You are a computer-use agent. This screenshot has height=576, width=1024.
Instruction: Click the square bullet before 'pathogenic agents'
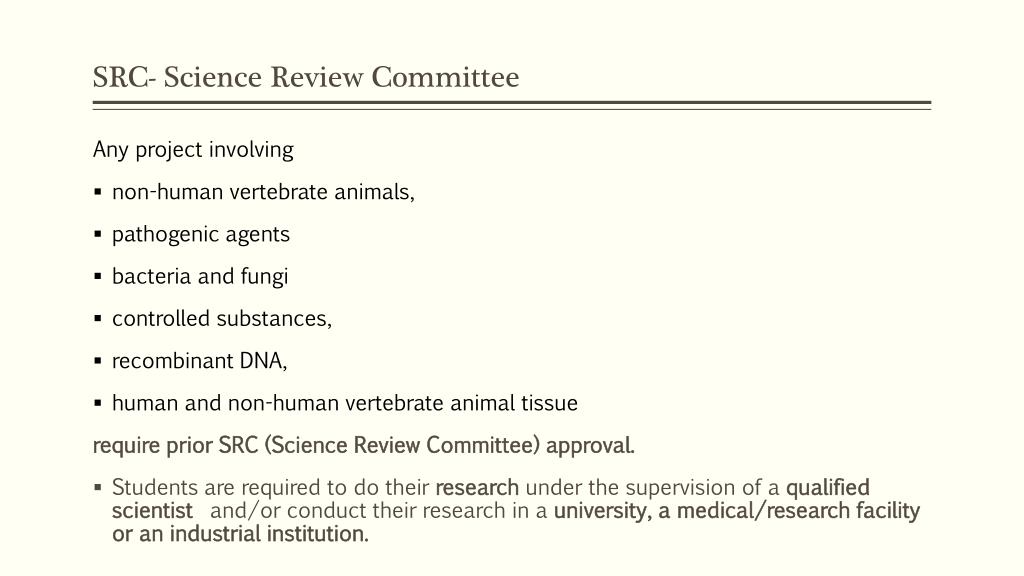98,234
